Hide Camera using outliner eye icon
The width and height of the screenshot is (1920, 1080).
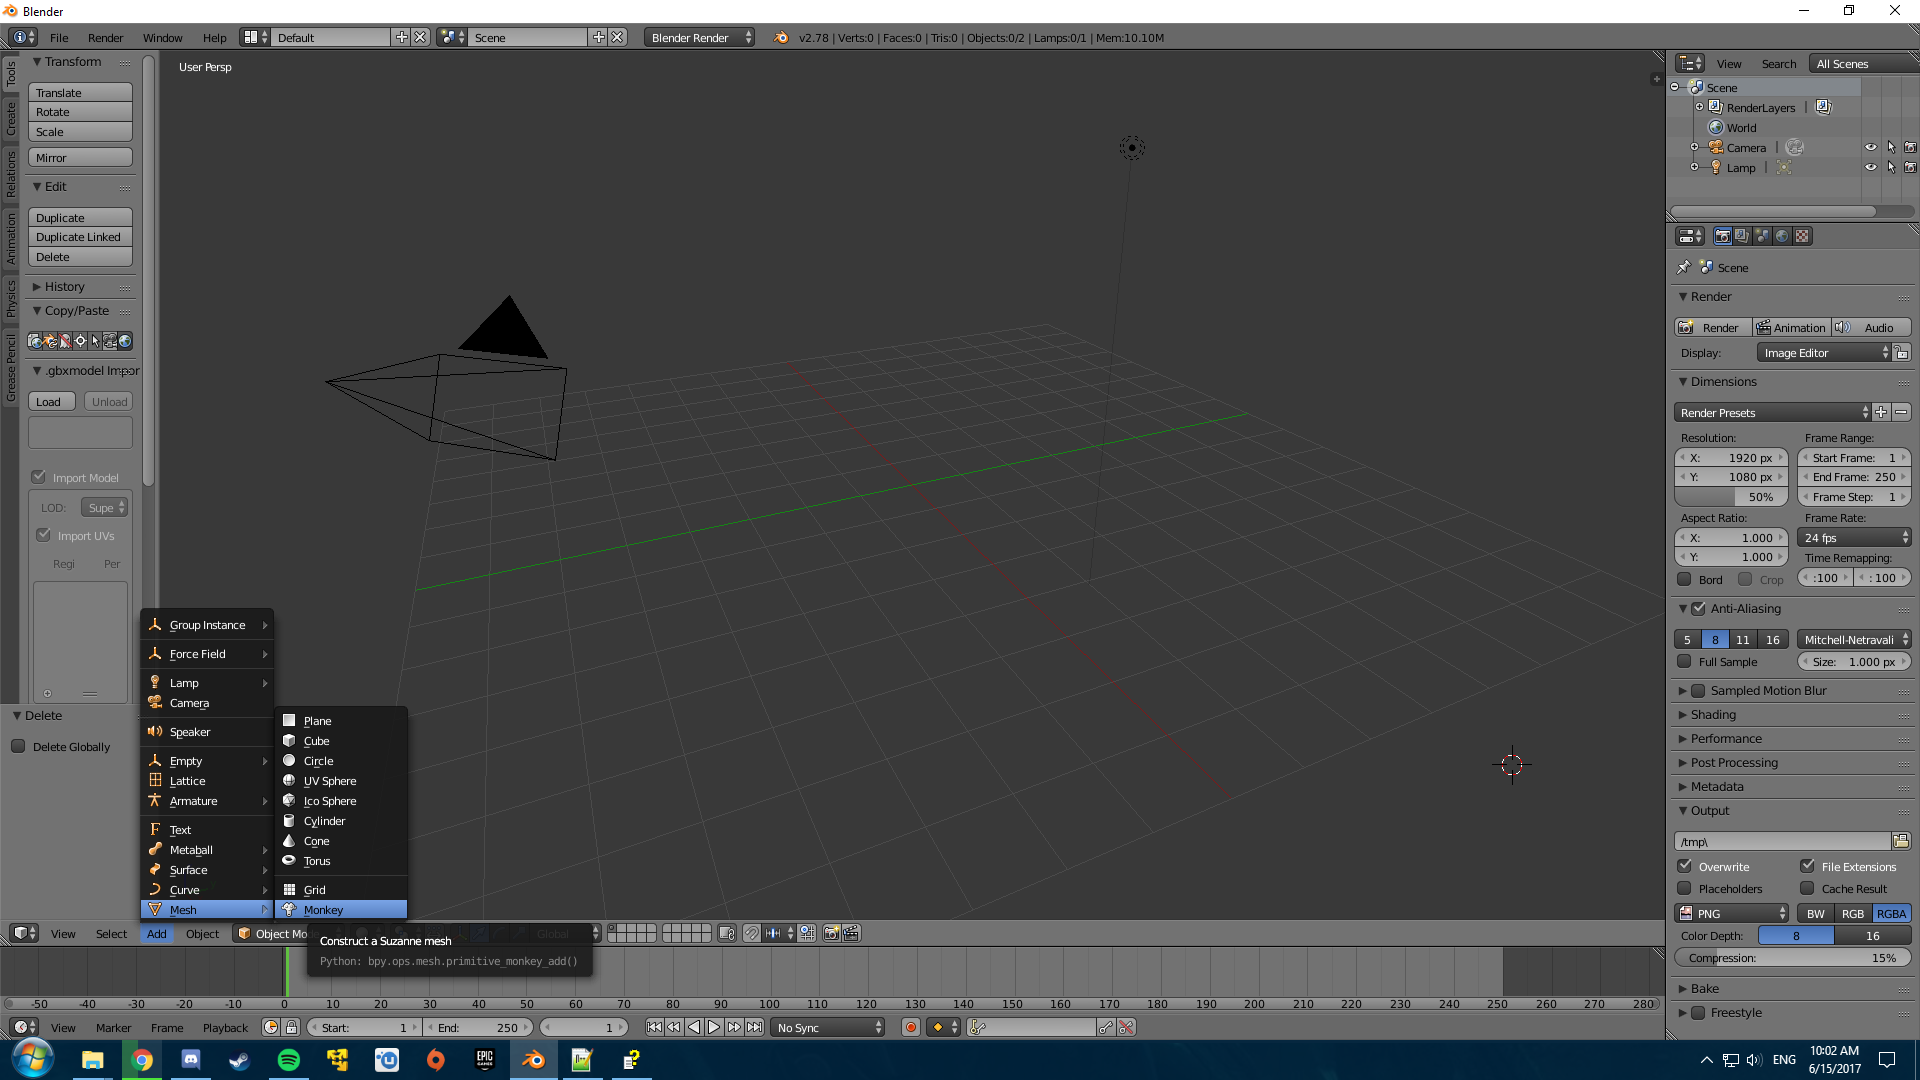[1870, 147]
